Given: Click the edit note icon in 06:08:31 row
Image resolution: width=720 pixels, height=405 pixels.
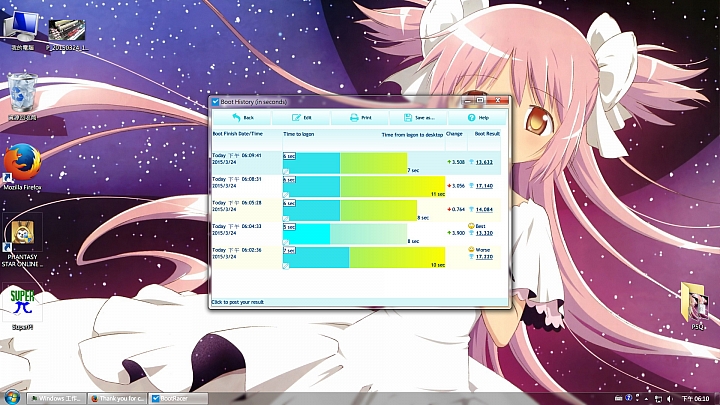Looking at the screenshot, I should (286, 195).
